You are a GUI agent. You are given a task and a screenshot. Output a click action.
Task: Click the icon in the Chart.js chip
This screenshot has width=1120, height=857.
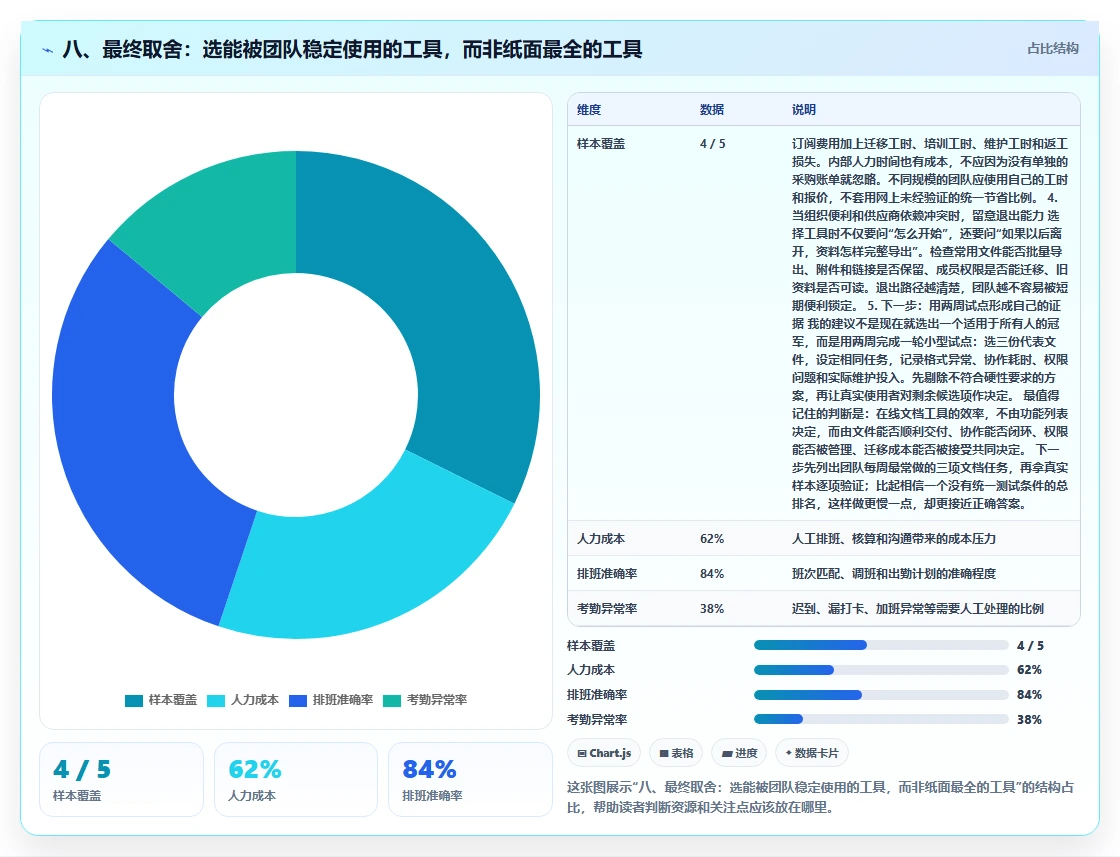[581, 753]
